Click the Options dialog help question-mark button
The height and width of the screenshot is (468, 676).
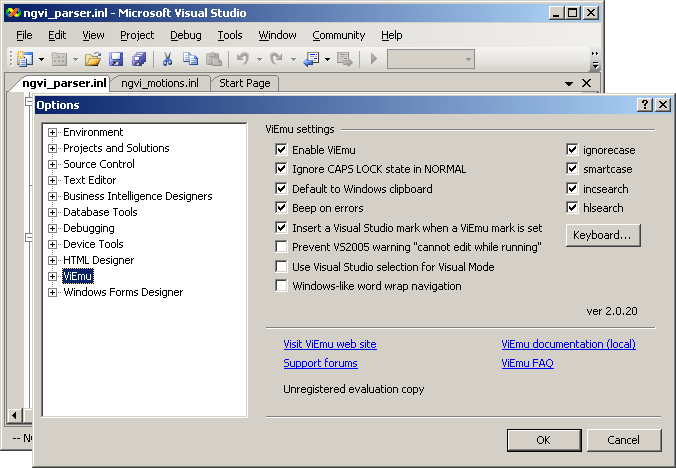pos(645,105)
